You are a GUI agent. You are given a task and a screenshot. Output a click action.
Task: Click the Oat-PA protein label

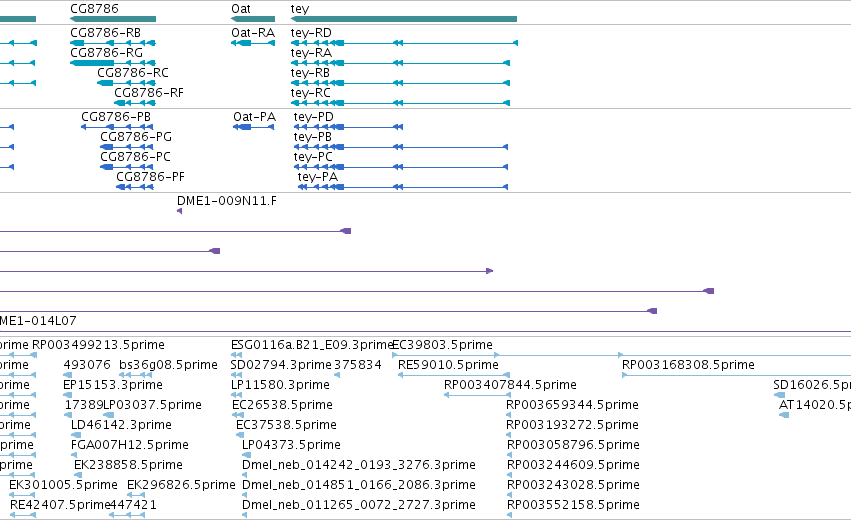coord(255,117)
